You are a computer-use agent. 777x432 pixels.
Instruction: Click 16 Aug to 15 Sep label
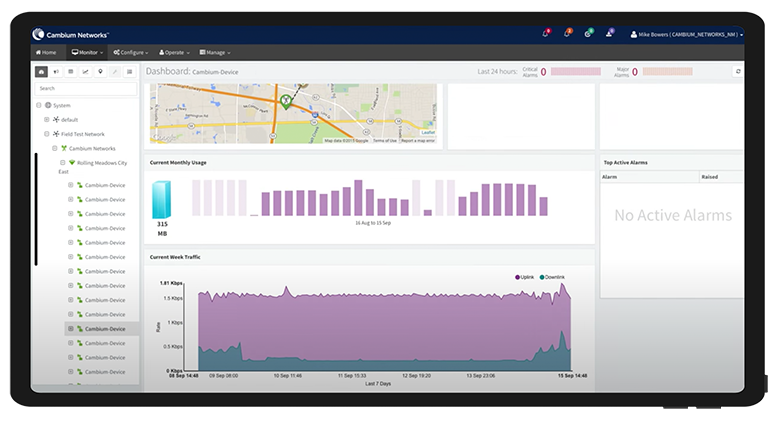click(x=373, y=223)
